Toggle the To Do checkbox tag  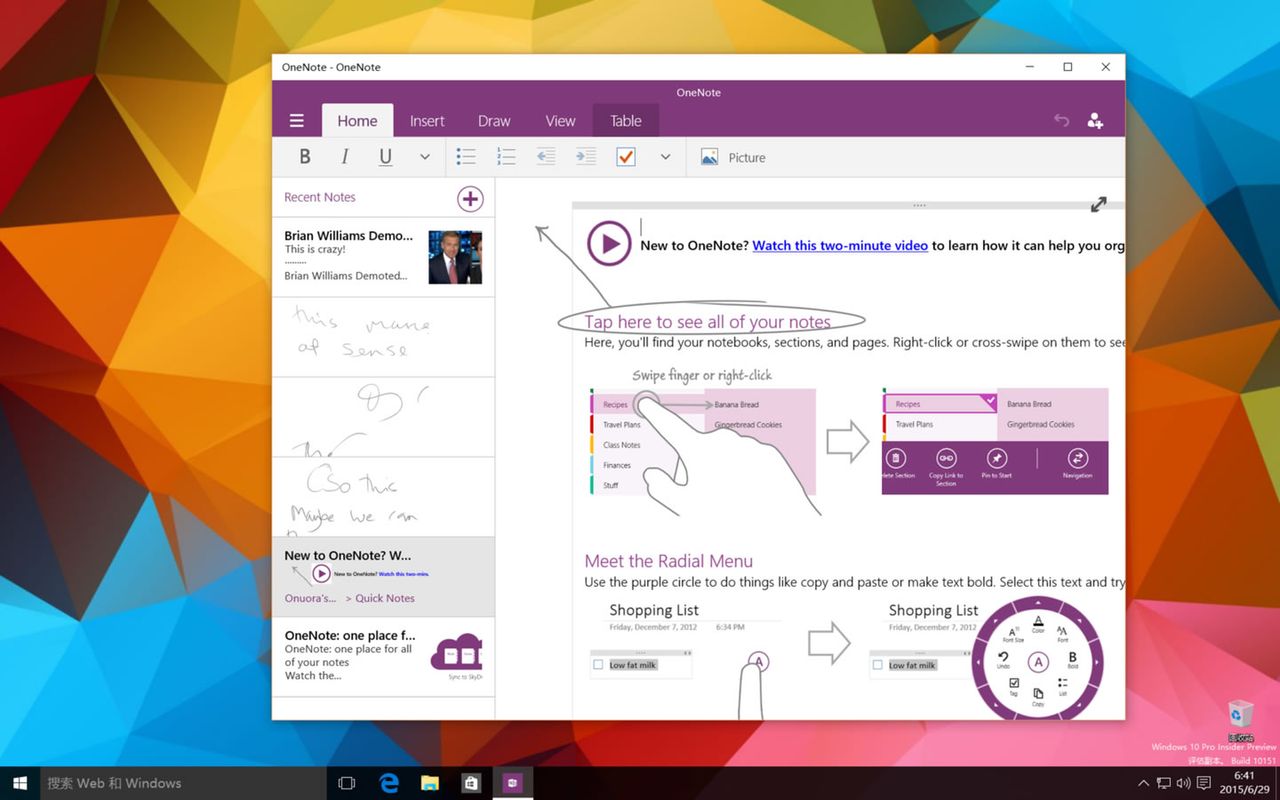[626, 157]
